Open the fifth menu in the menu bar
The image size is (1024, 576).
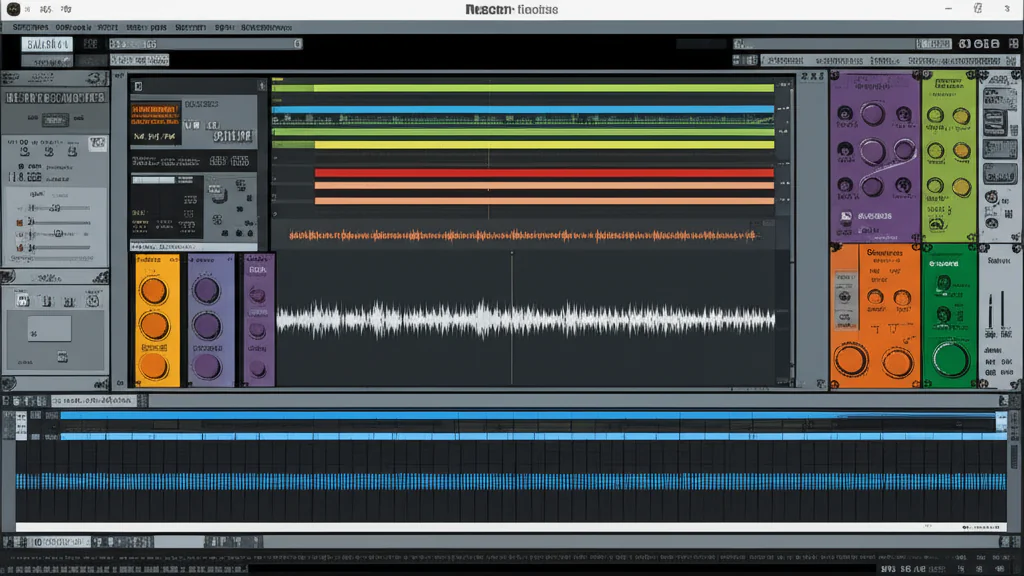point(190,27)
